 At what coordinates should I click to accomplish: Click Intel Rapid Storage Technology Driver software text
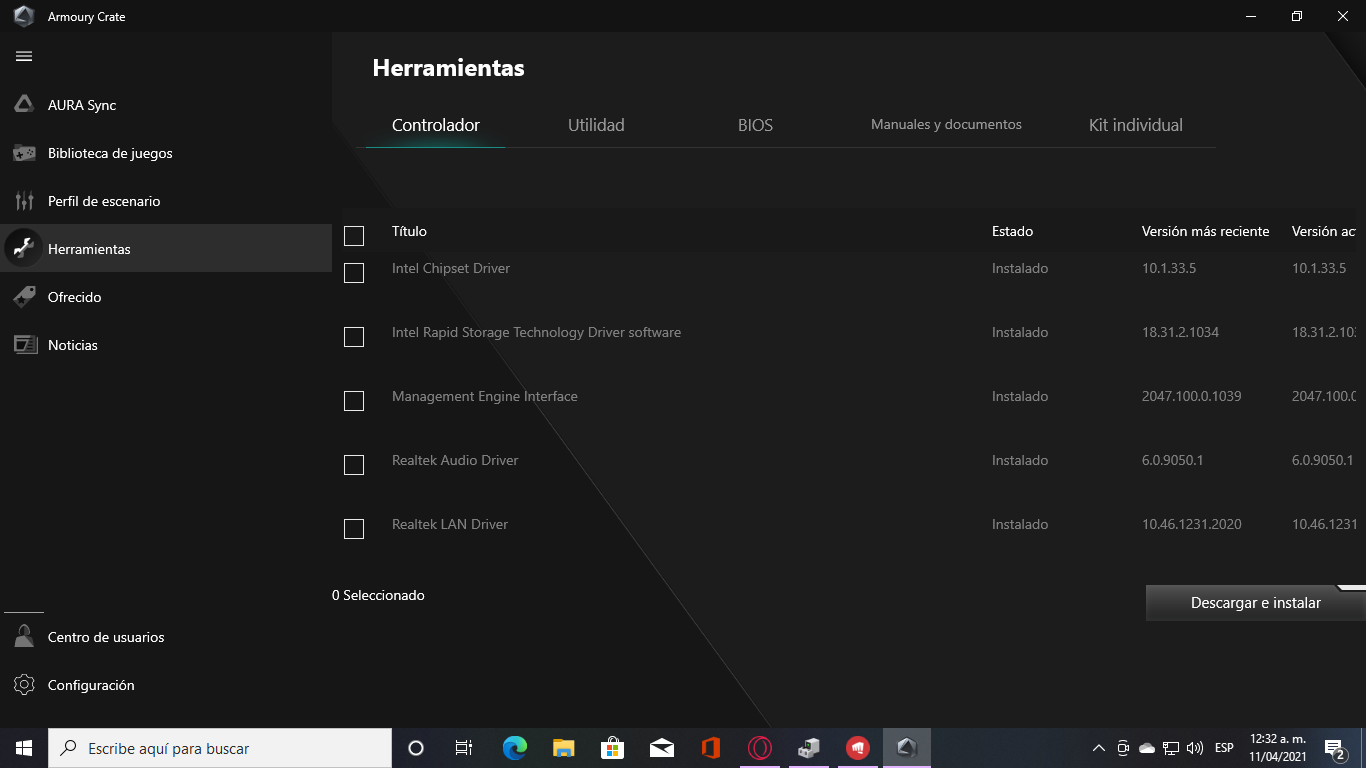pos(536,332)
